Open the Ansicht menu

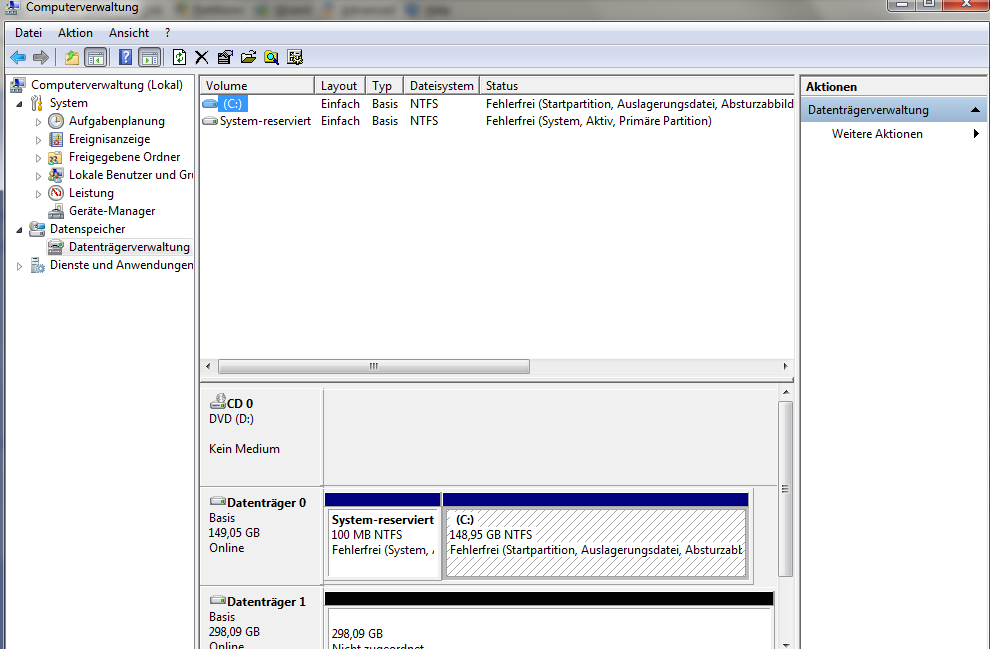129,33
